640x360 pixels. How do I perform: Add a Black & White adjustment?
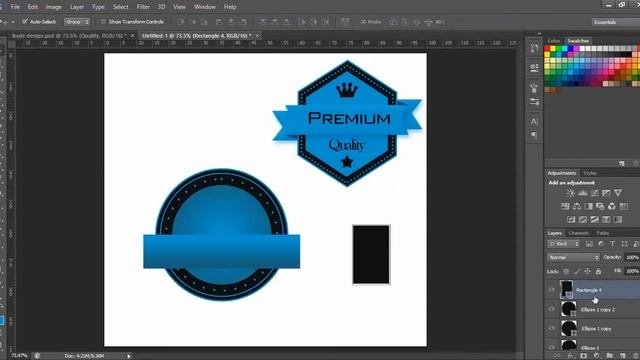[589, 206]
